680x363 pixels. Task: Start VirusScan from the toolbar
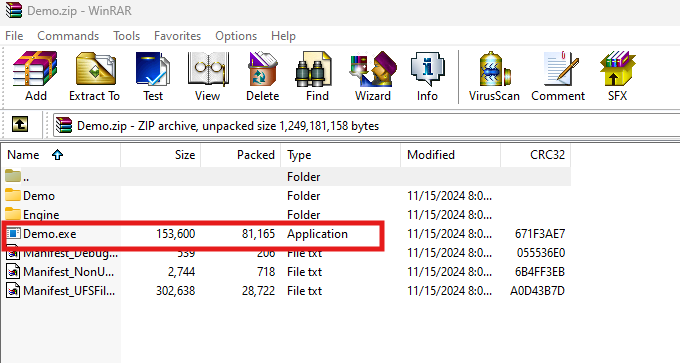click(494, 76)
